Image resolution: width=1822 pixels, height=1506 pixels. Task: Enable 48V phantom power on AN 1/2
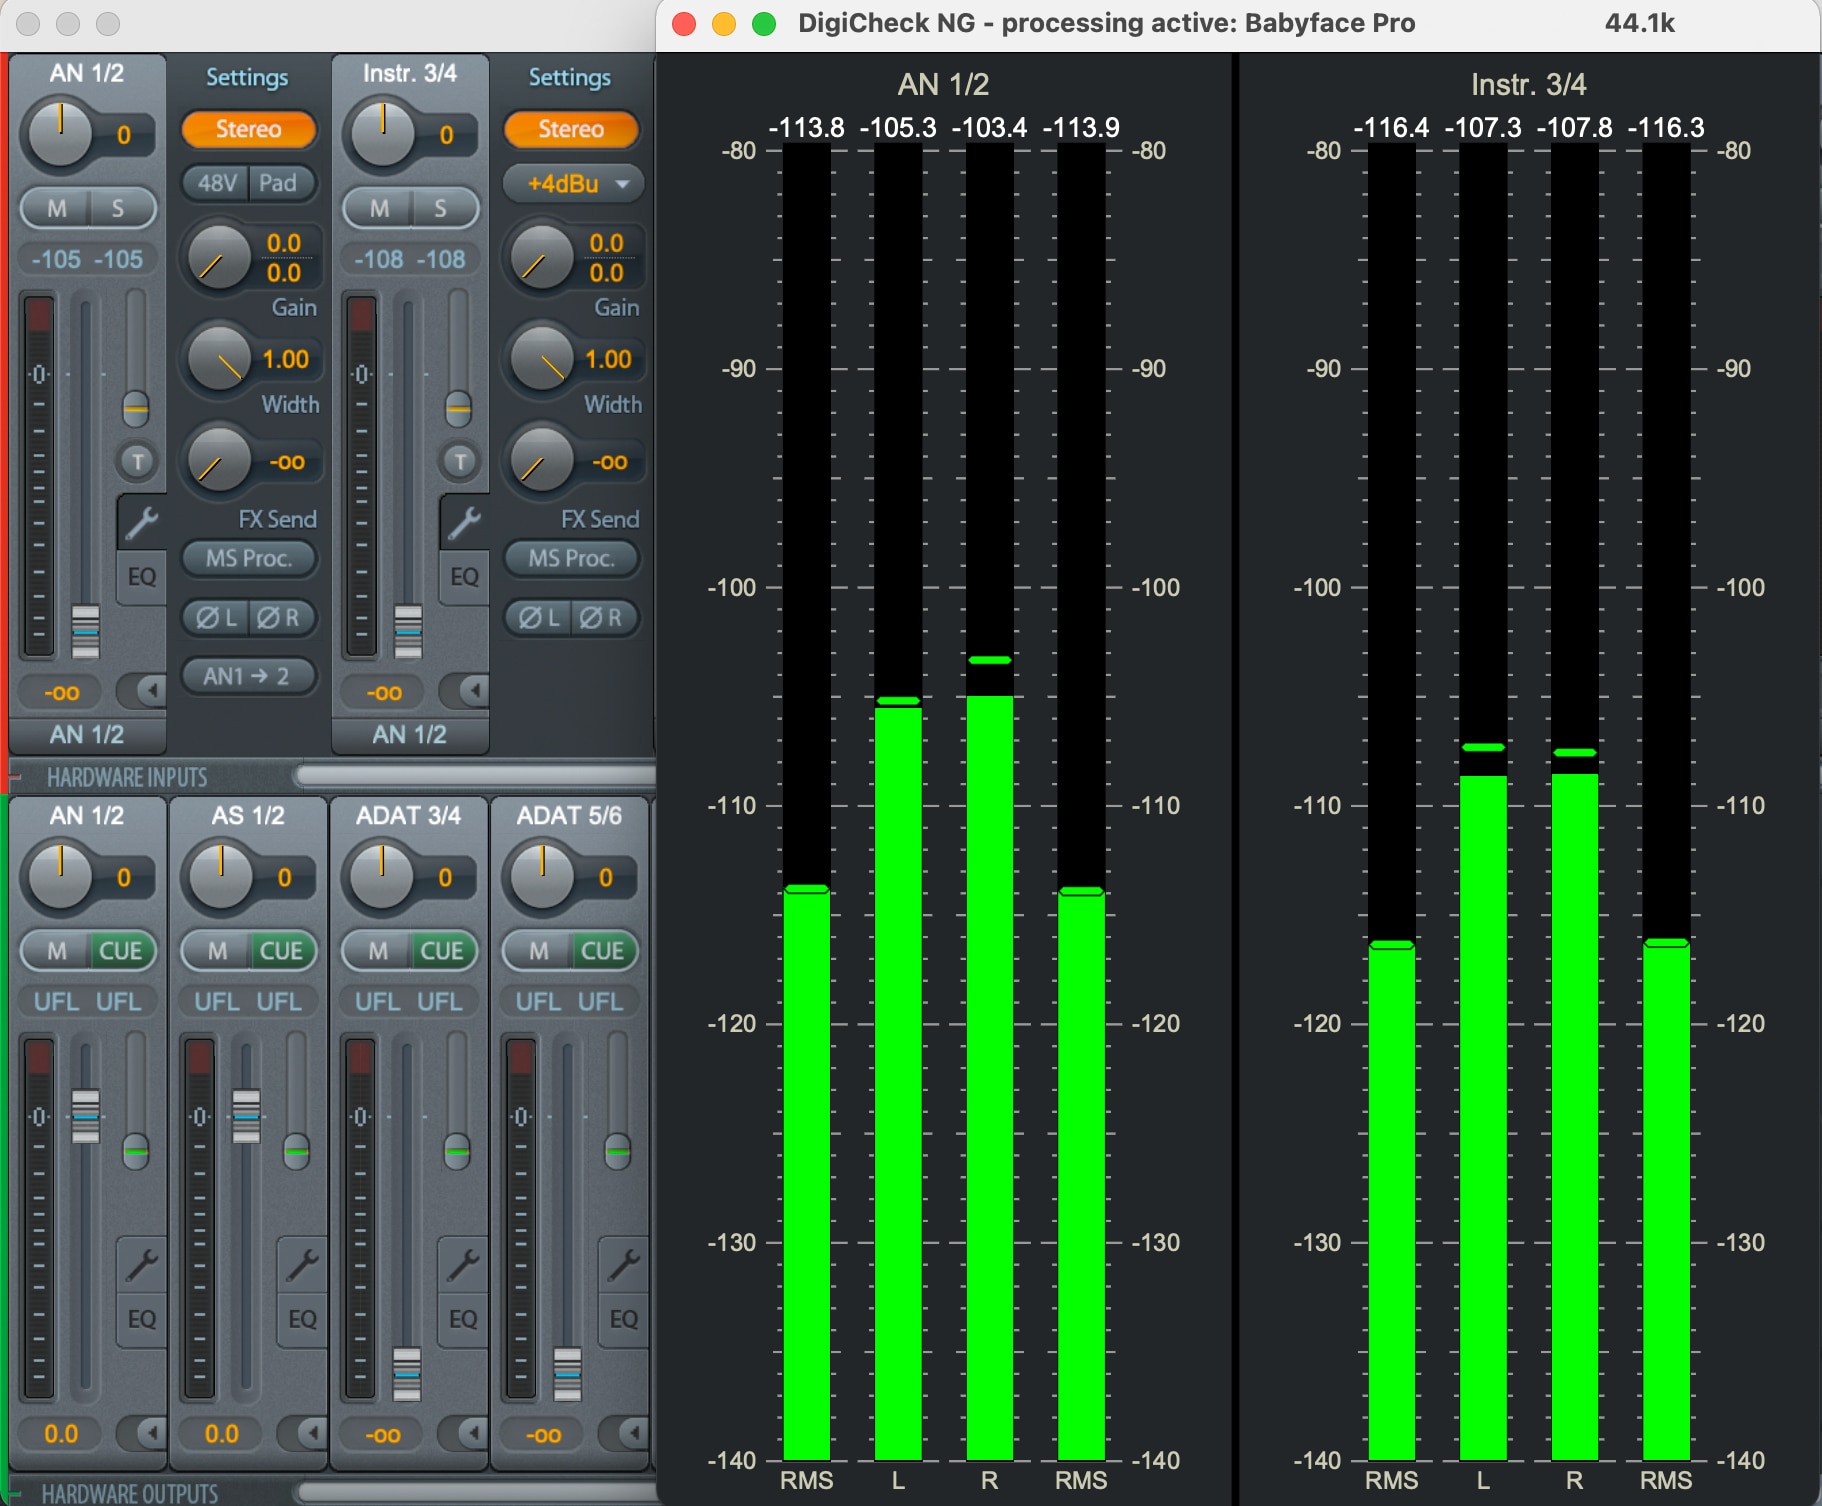(216, 183)
